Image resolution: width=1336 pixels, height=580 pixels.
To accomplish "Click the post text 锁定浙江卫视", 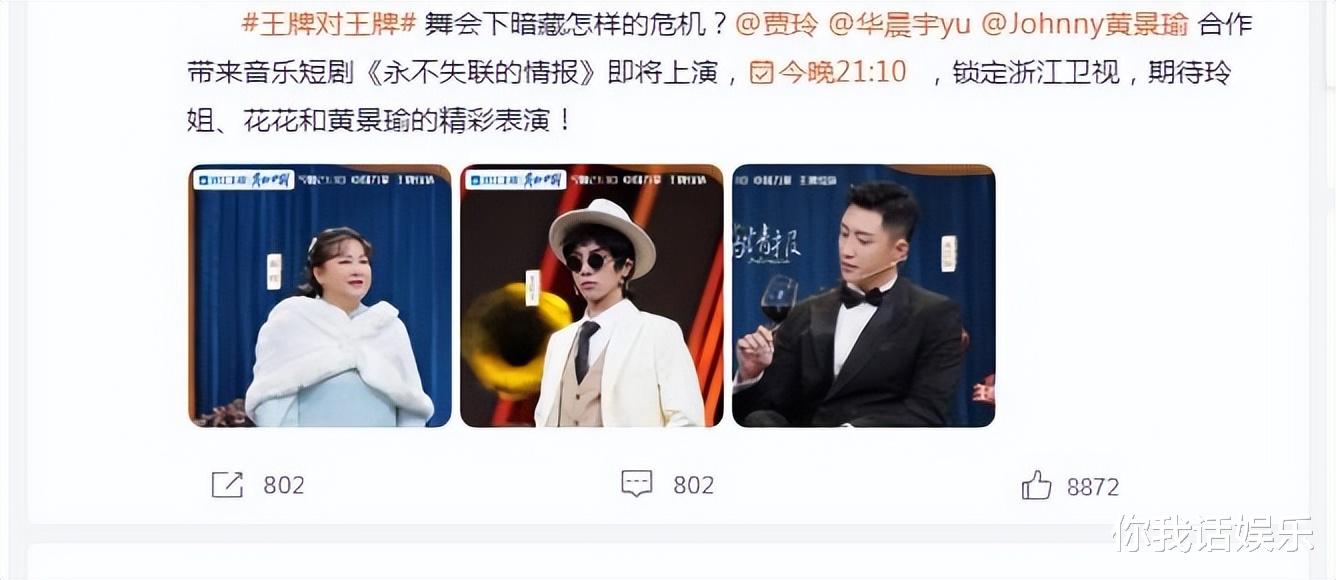I will [x=1036, y=72].
